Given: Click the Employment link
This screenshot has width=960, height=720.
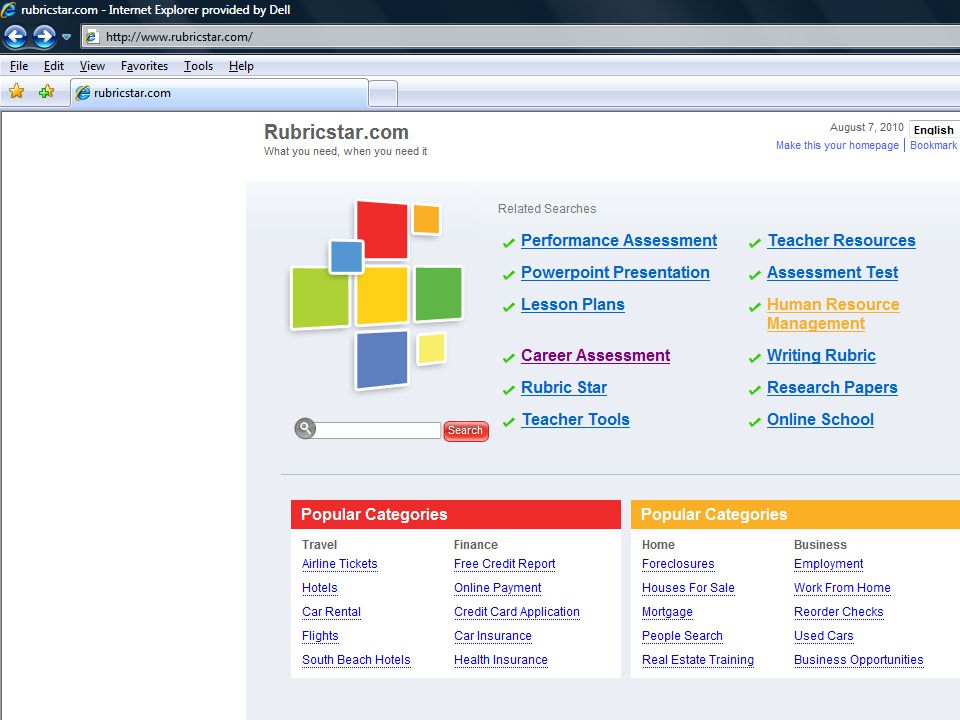Looking at the screenshot, I should 828,564.
